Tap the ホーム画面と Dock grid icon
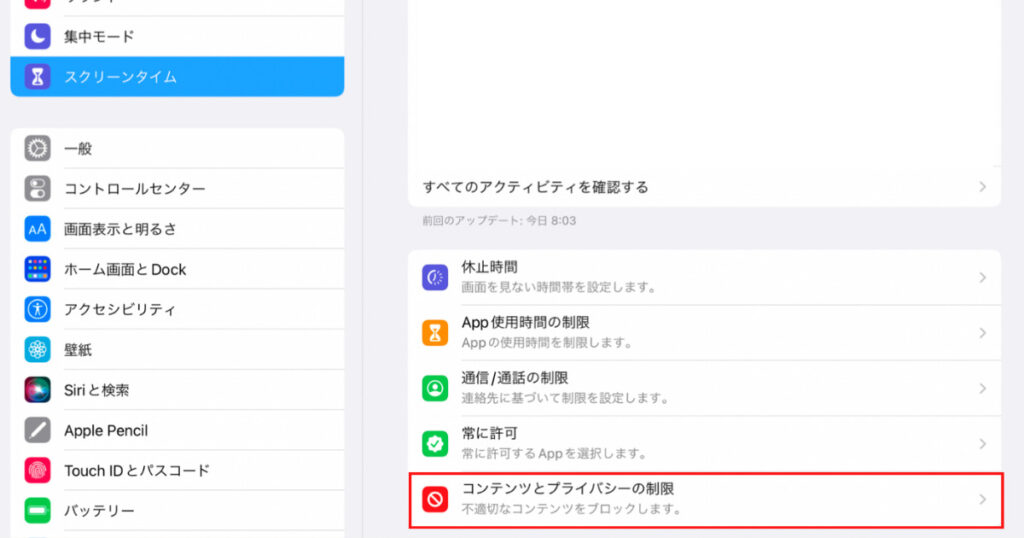Image resolution: width=1024 pixels, height=538 pixels. (37, 269)
